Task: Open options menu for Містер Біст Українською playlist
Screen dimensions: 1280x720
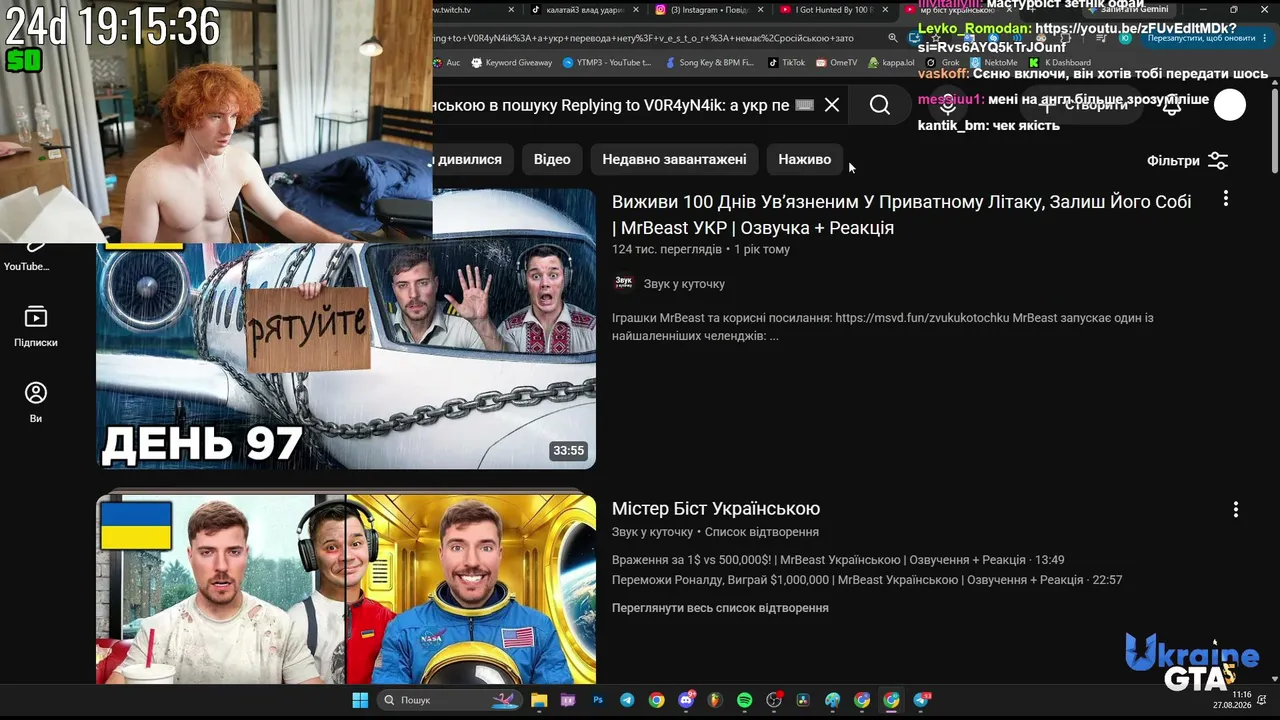Action: pos(1235,509)
